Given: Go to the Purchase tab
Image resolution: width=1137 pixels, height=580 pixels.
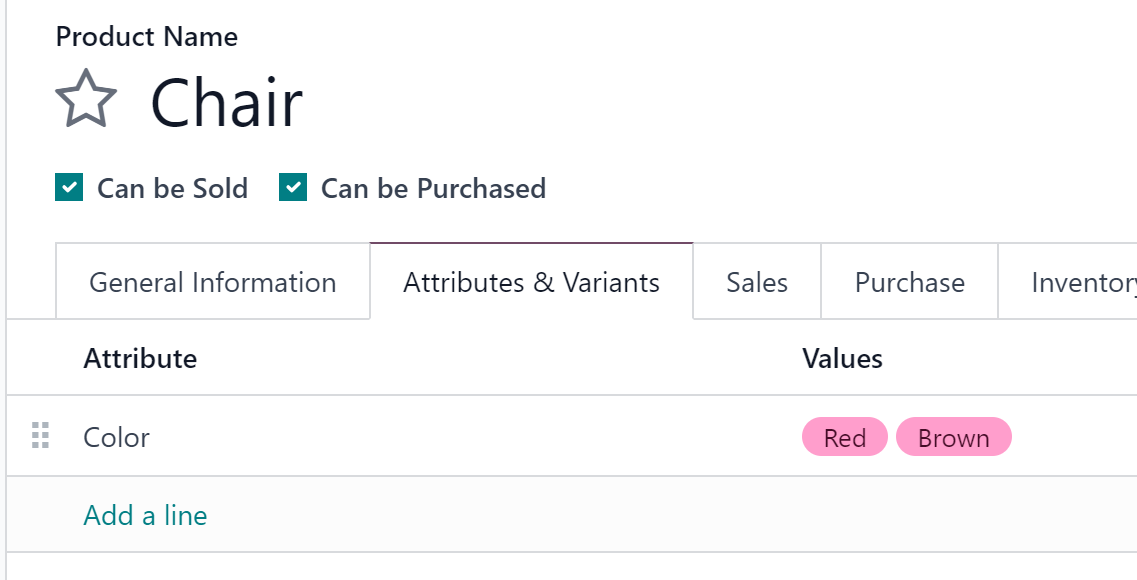Looking at the screenshot, I should (909, 281).
